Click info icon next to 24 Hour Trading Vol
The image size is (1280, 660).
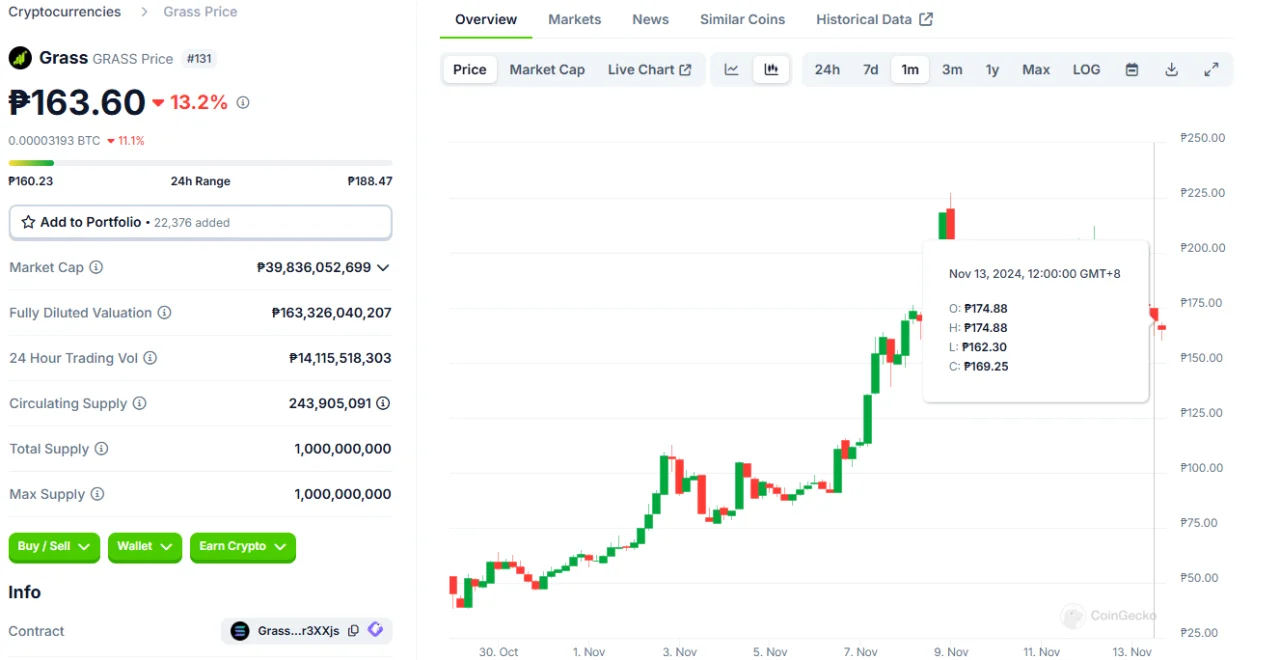(x=151, y=358)
